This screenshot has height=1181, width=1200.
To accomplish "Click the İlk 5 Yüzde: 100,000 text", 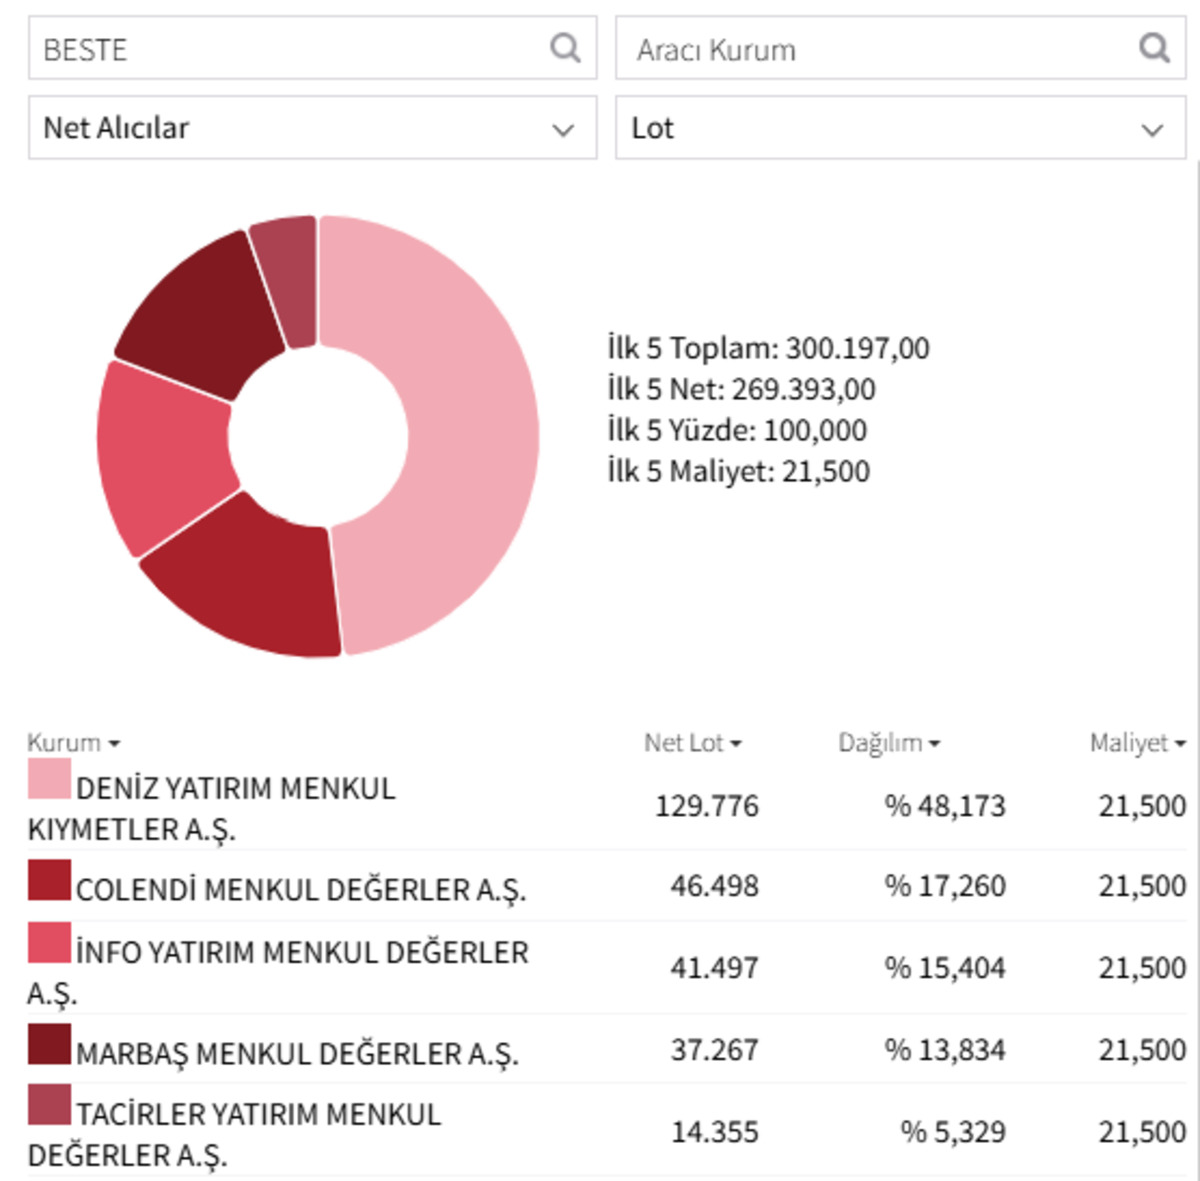I will click(737, 430).
